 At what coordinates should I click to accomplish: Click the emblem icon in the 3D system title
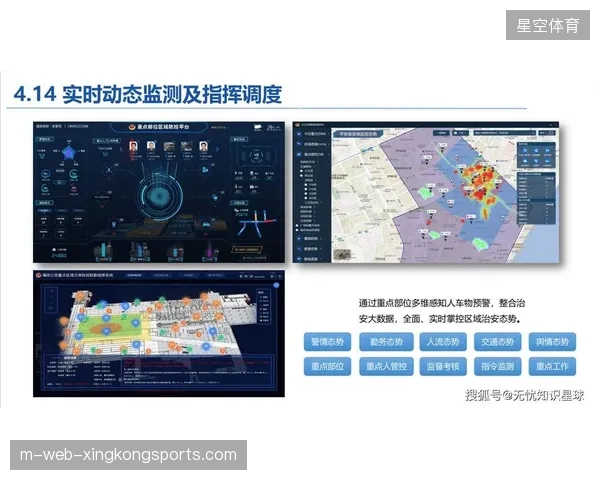coord(38,275)
